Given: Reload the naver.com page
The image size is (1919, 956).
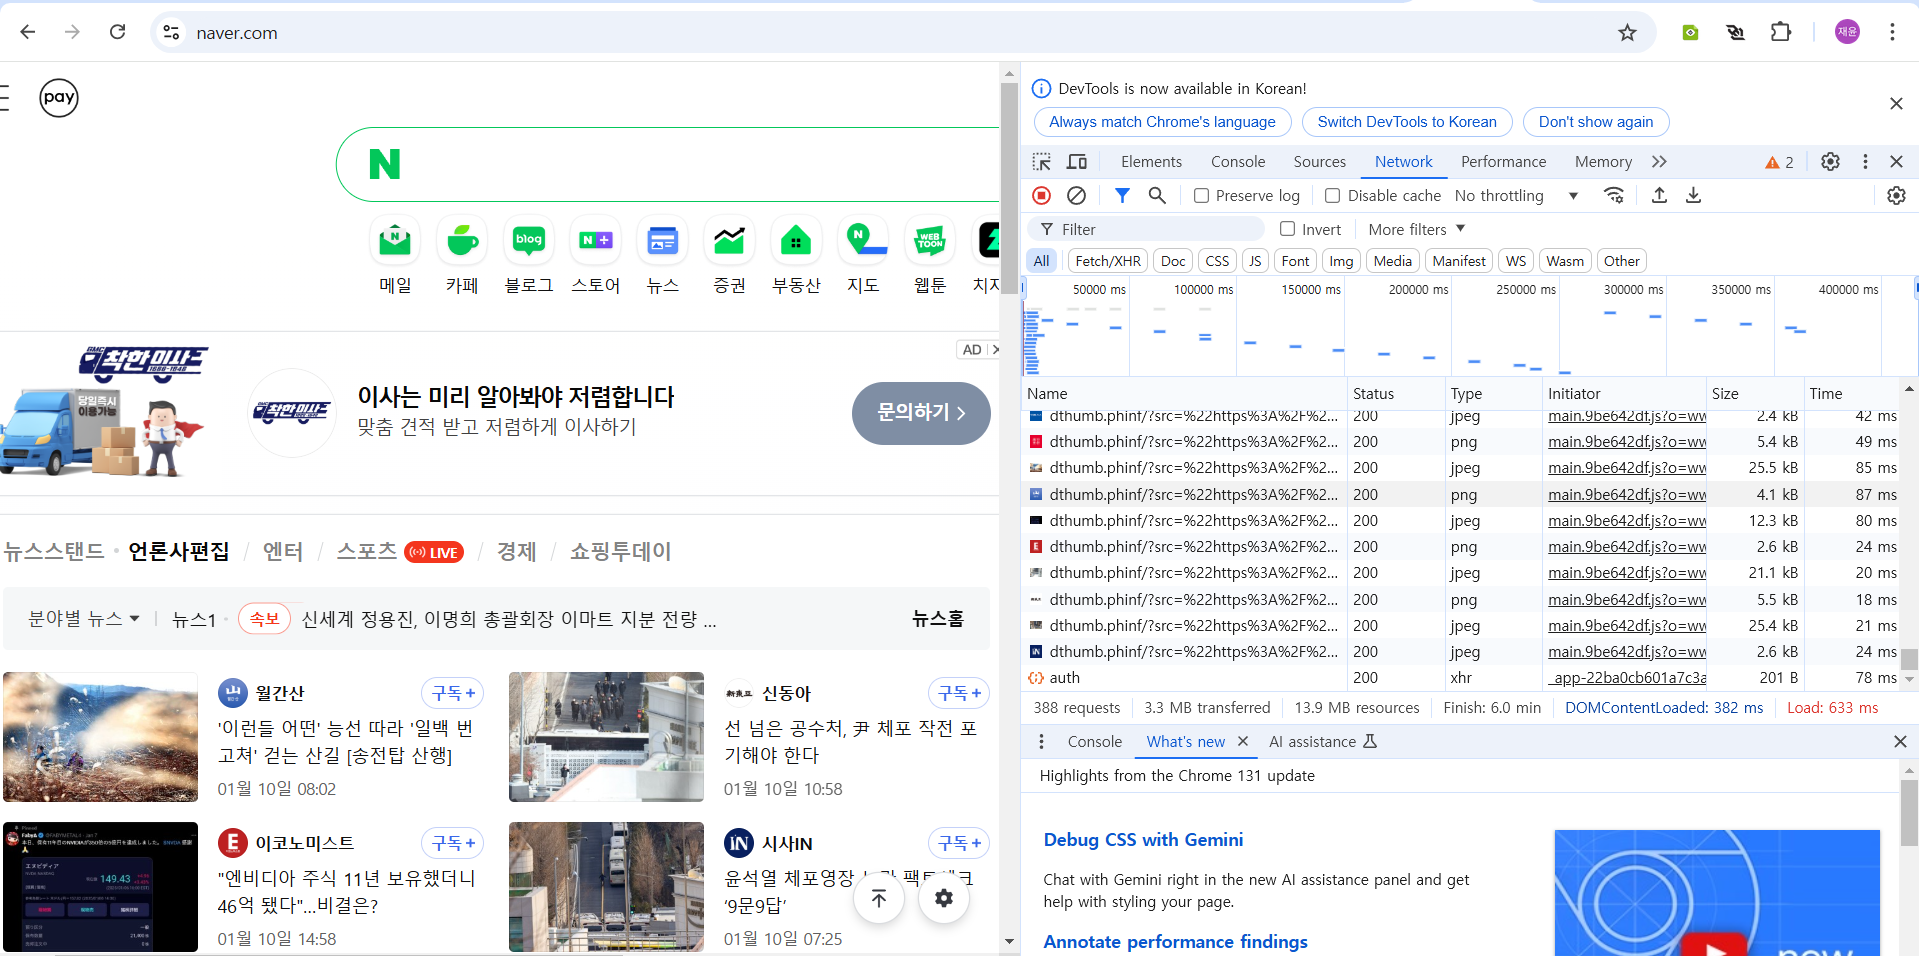Looking at the screenshot, I should pos(117,32).
